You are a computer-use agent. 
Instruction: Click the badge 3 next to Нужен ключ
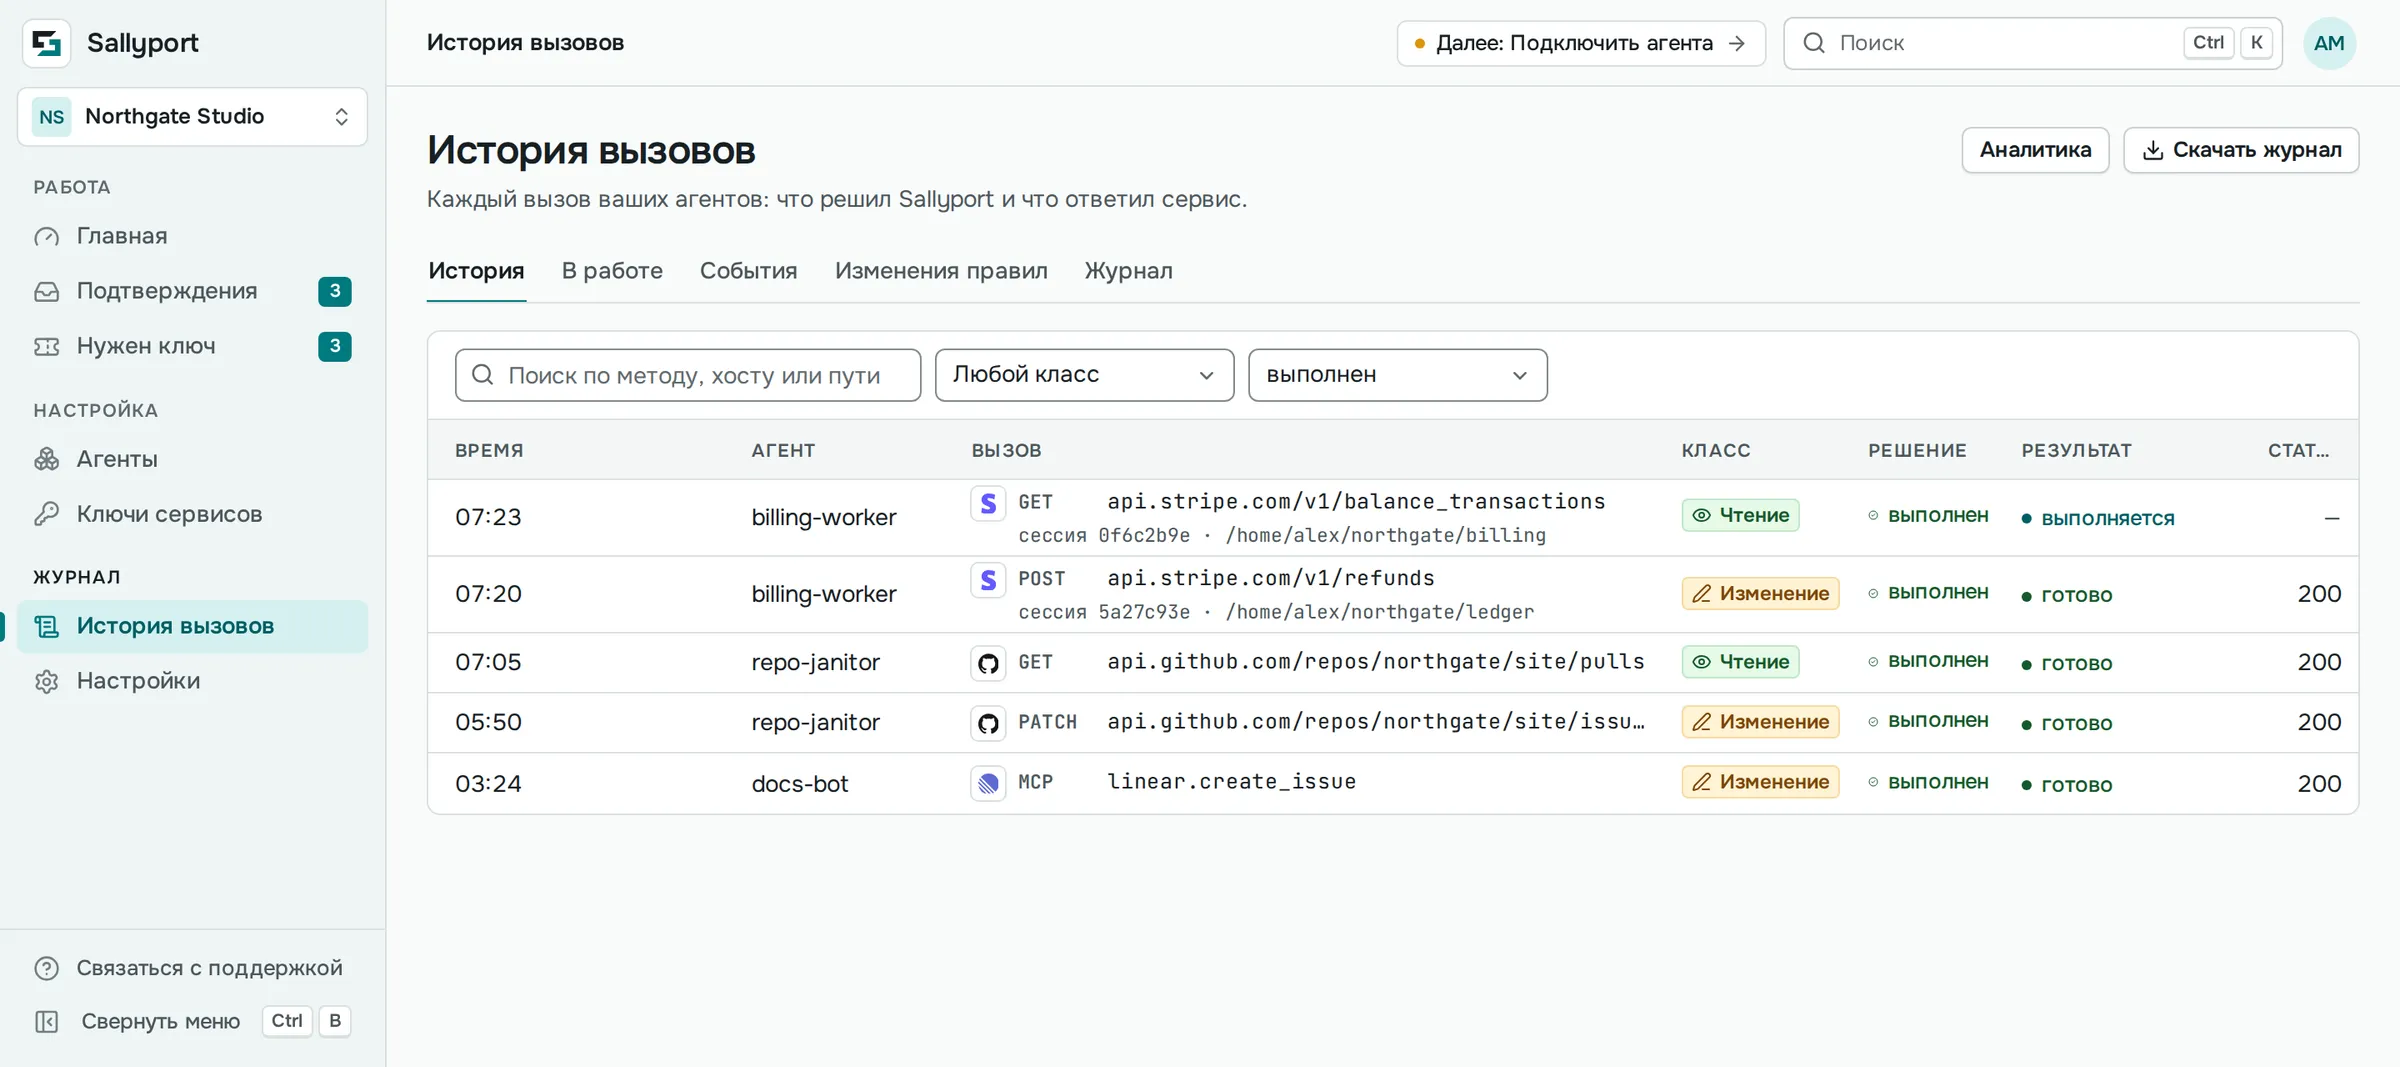click(335, 346)
